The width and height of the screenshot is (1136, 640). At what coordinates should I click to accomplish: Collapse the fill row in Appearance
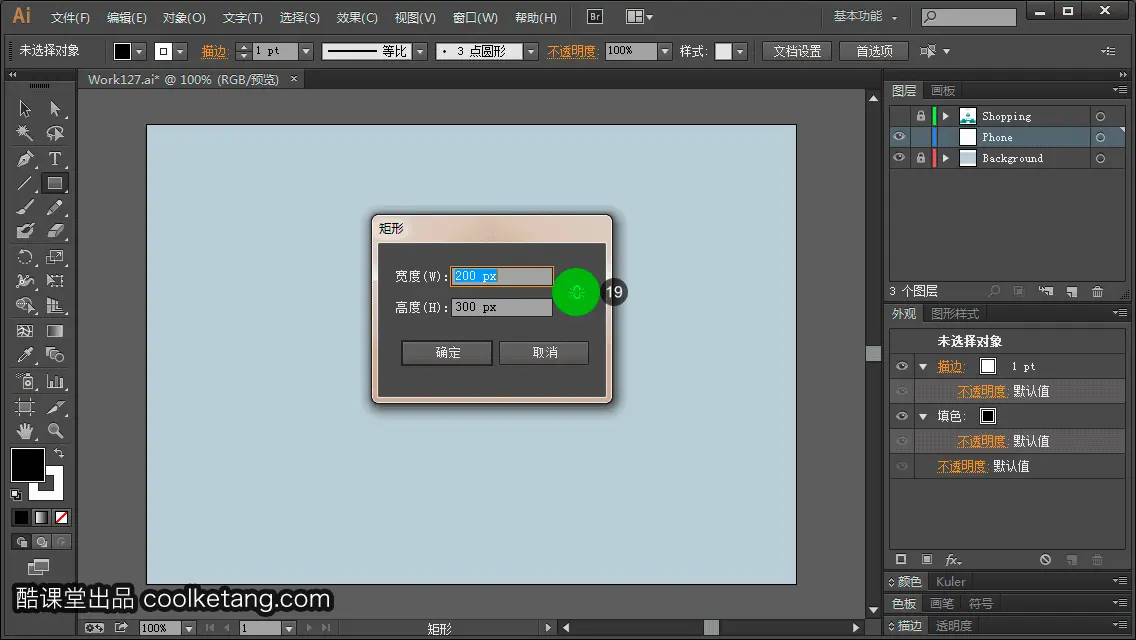[923, 416]
